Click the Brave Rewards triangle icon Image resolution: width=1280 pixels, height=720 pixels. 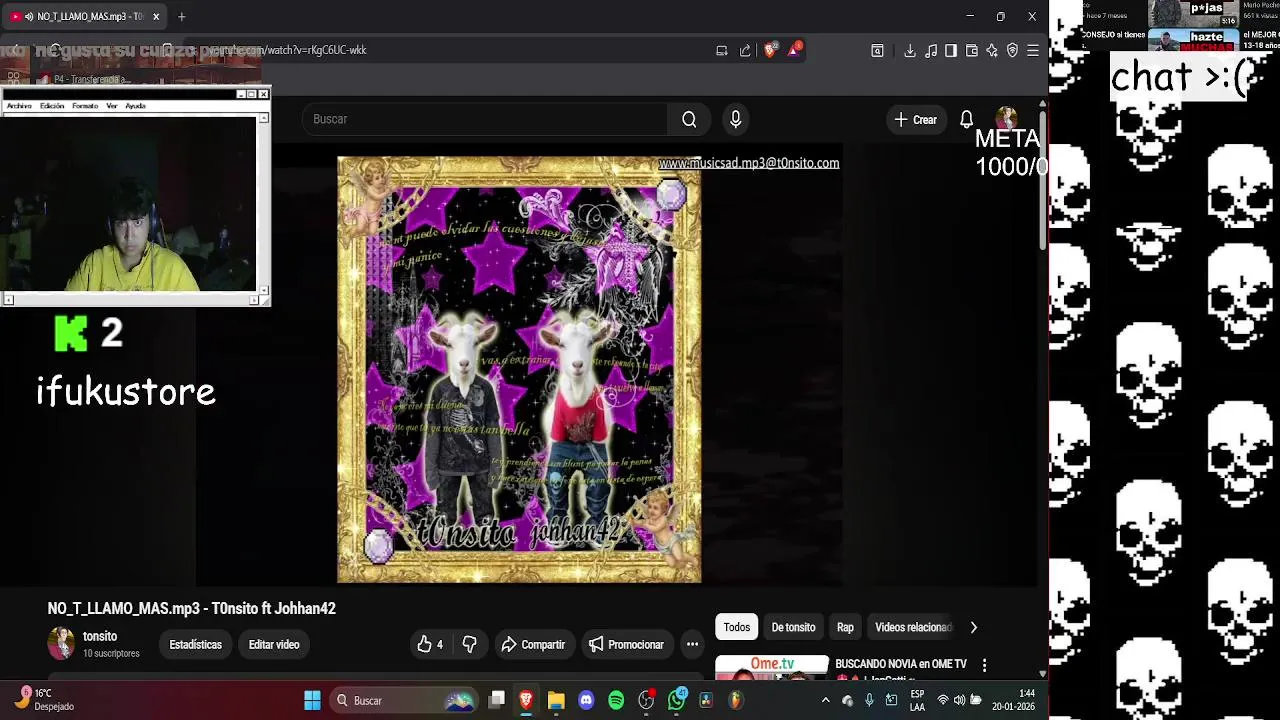coord(794,50)
